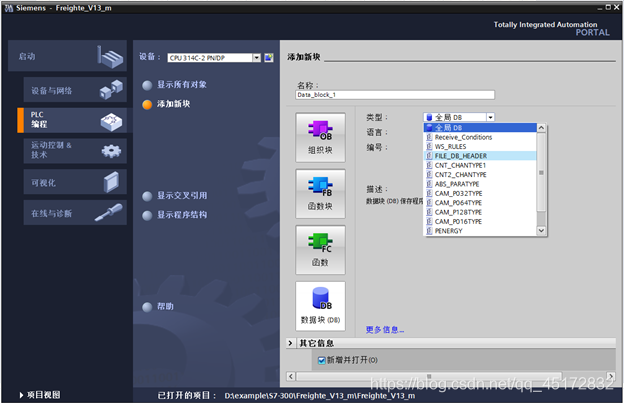Choose CAM_P016TYPE in the type list

coord(480,222)
